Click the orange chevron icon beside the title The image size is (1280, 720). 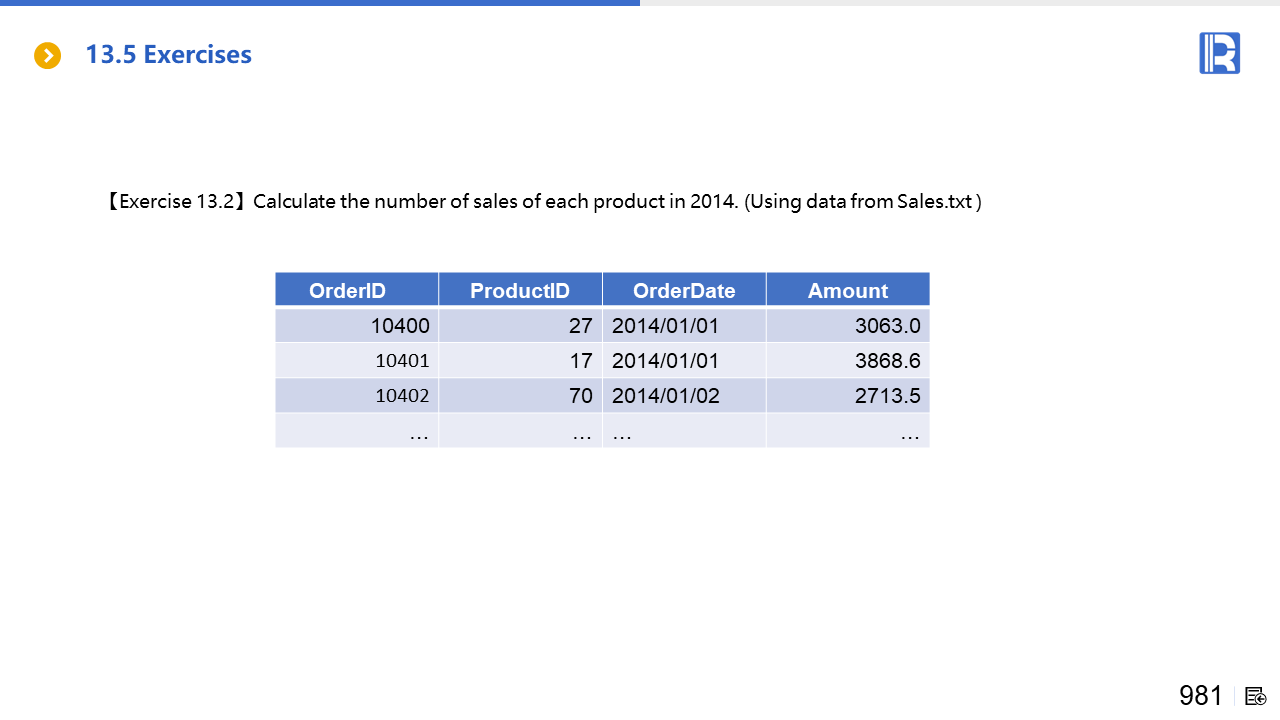(x=47, y=55)
